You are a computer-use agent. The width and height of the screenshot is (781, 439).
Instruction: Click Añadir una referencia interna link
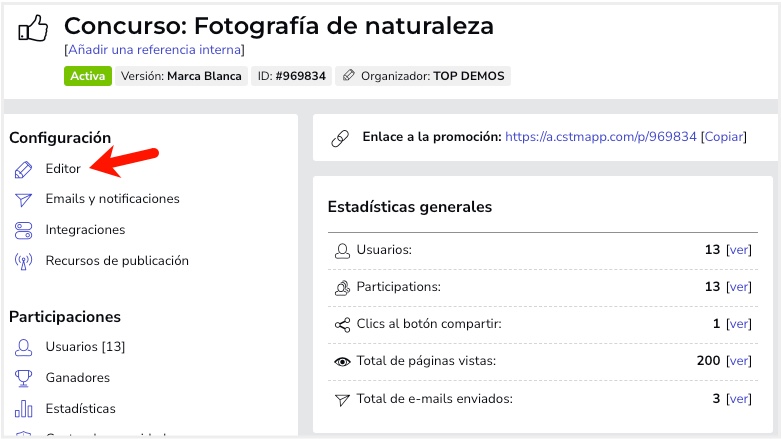(154, 50)
